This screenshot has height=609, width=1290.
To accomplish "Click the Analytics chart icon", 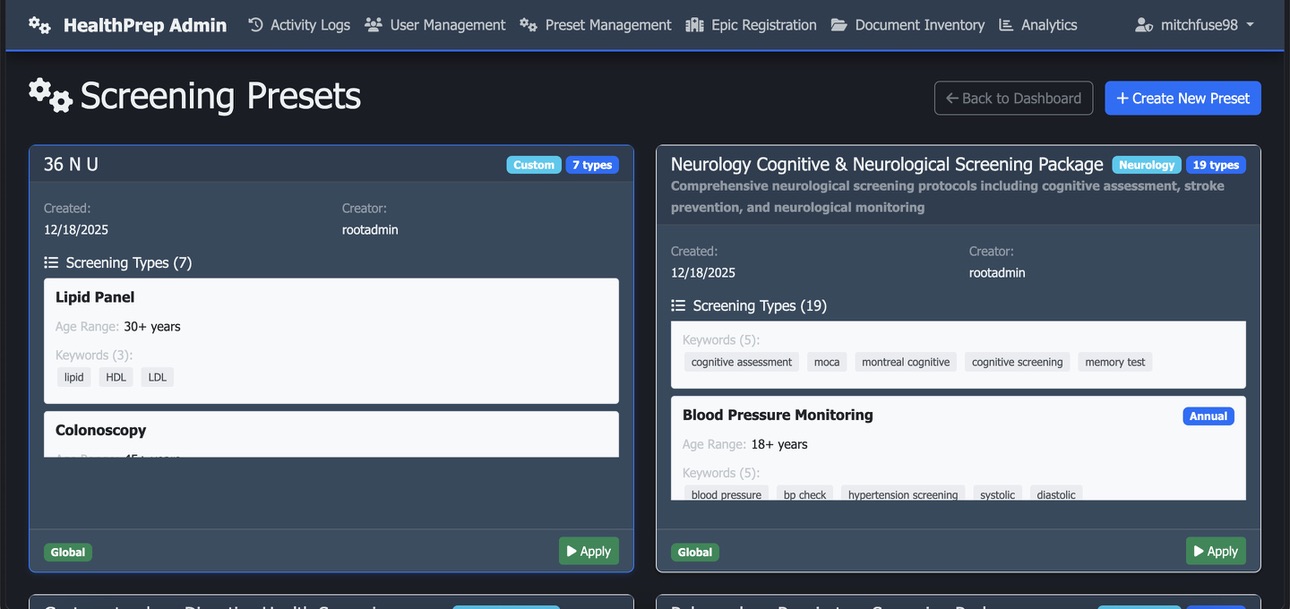I will [x=1006, y=25].
